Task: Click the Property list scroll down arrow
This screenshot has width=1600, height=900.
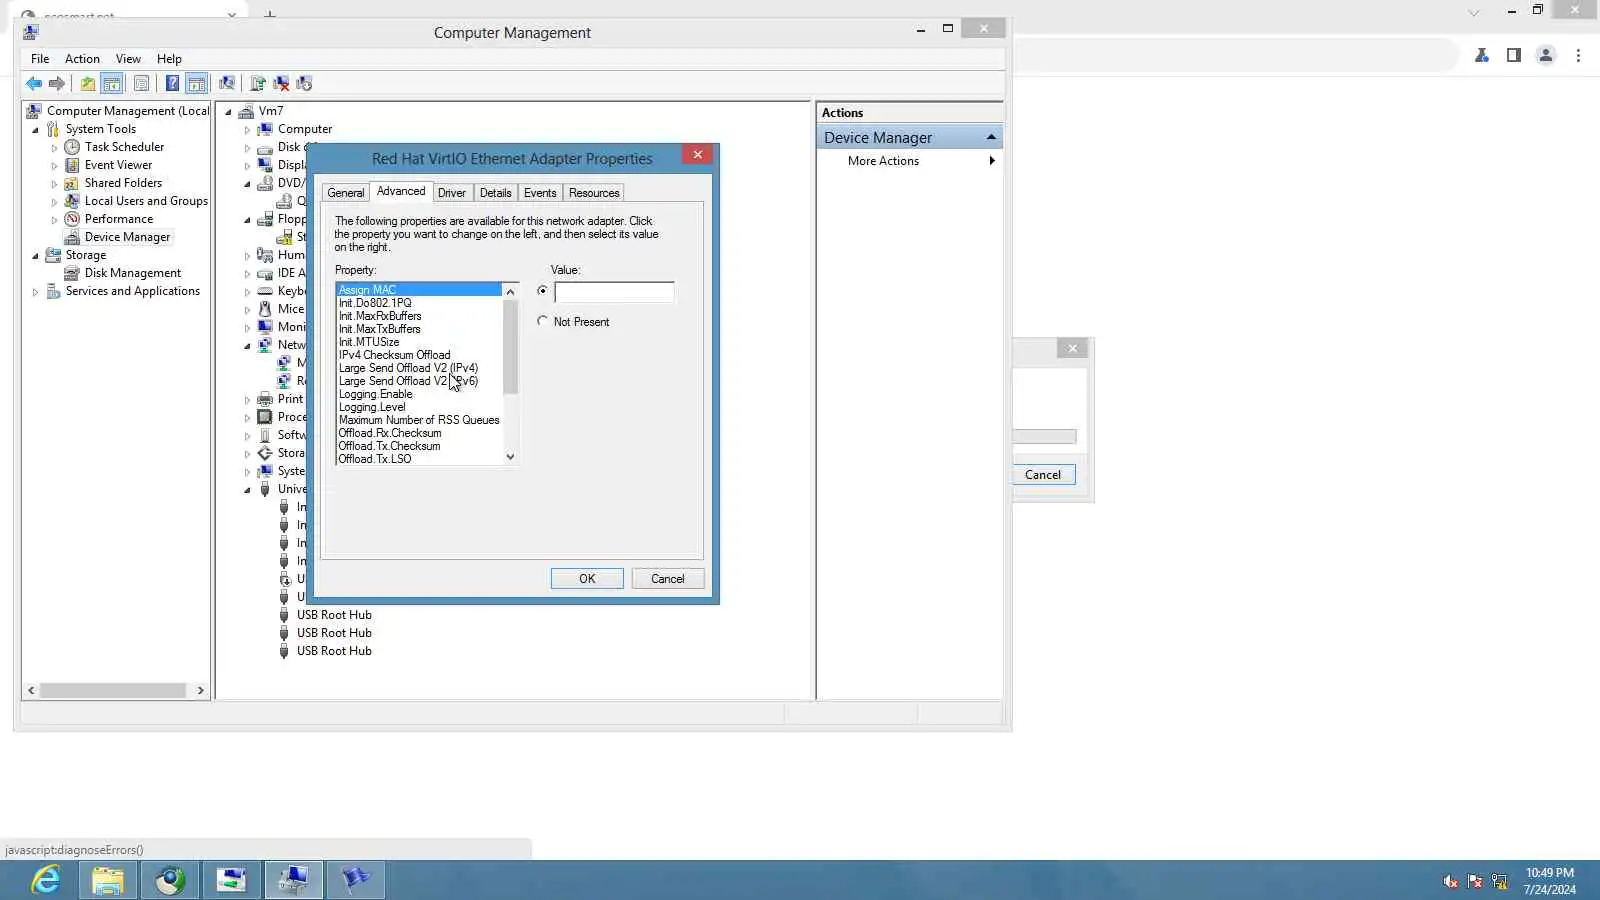Action: [510, 457]
